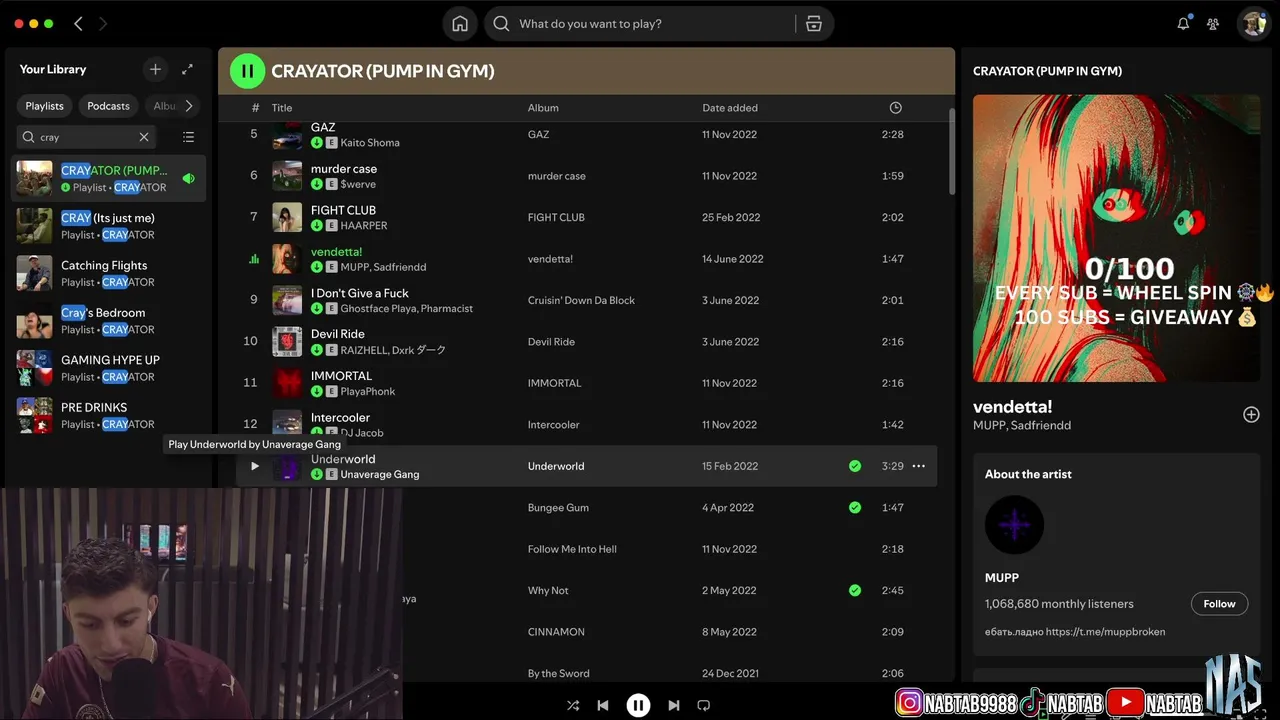Add vendetta! to Liked Songs
Image resolution: width=1280 pixels, height=720 pixels.
tap(1251, 414)
